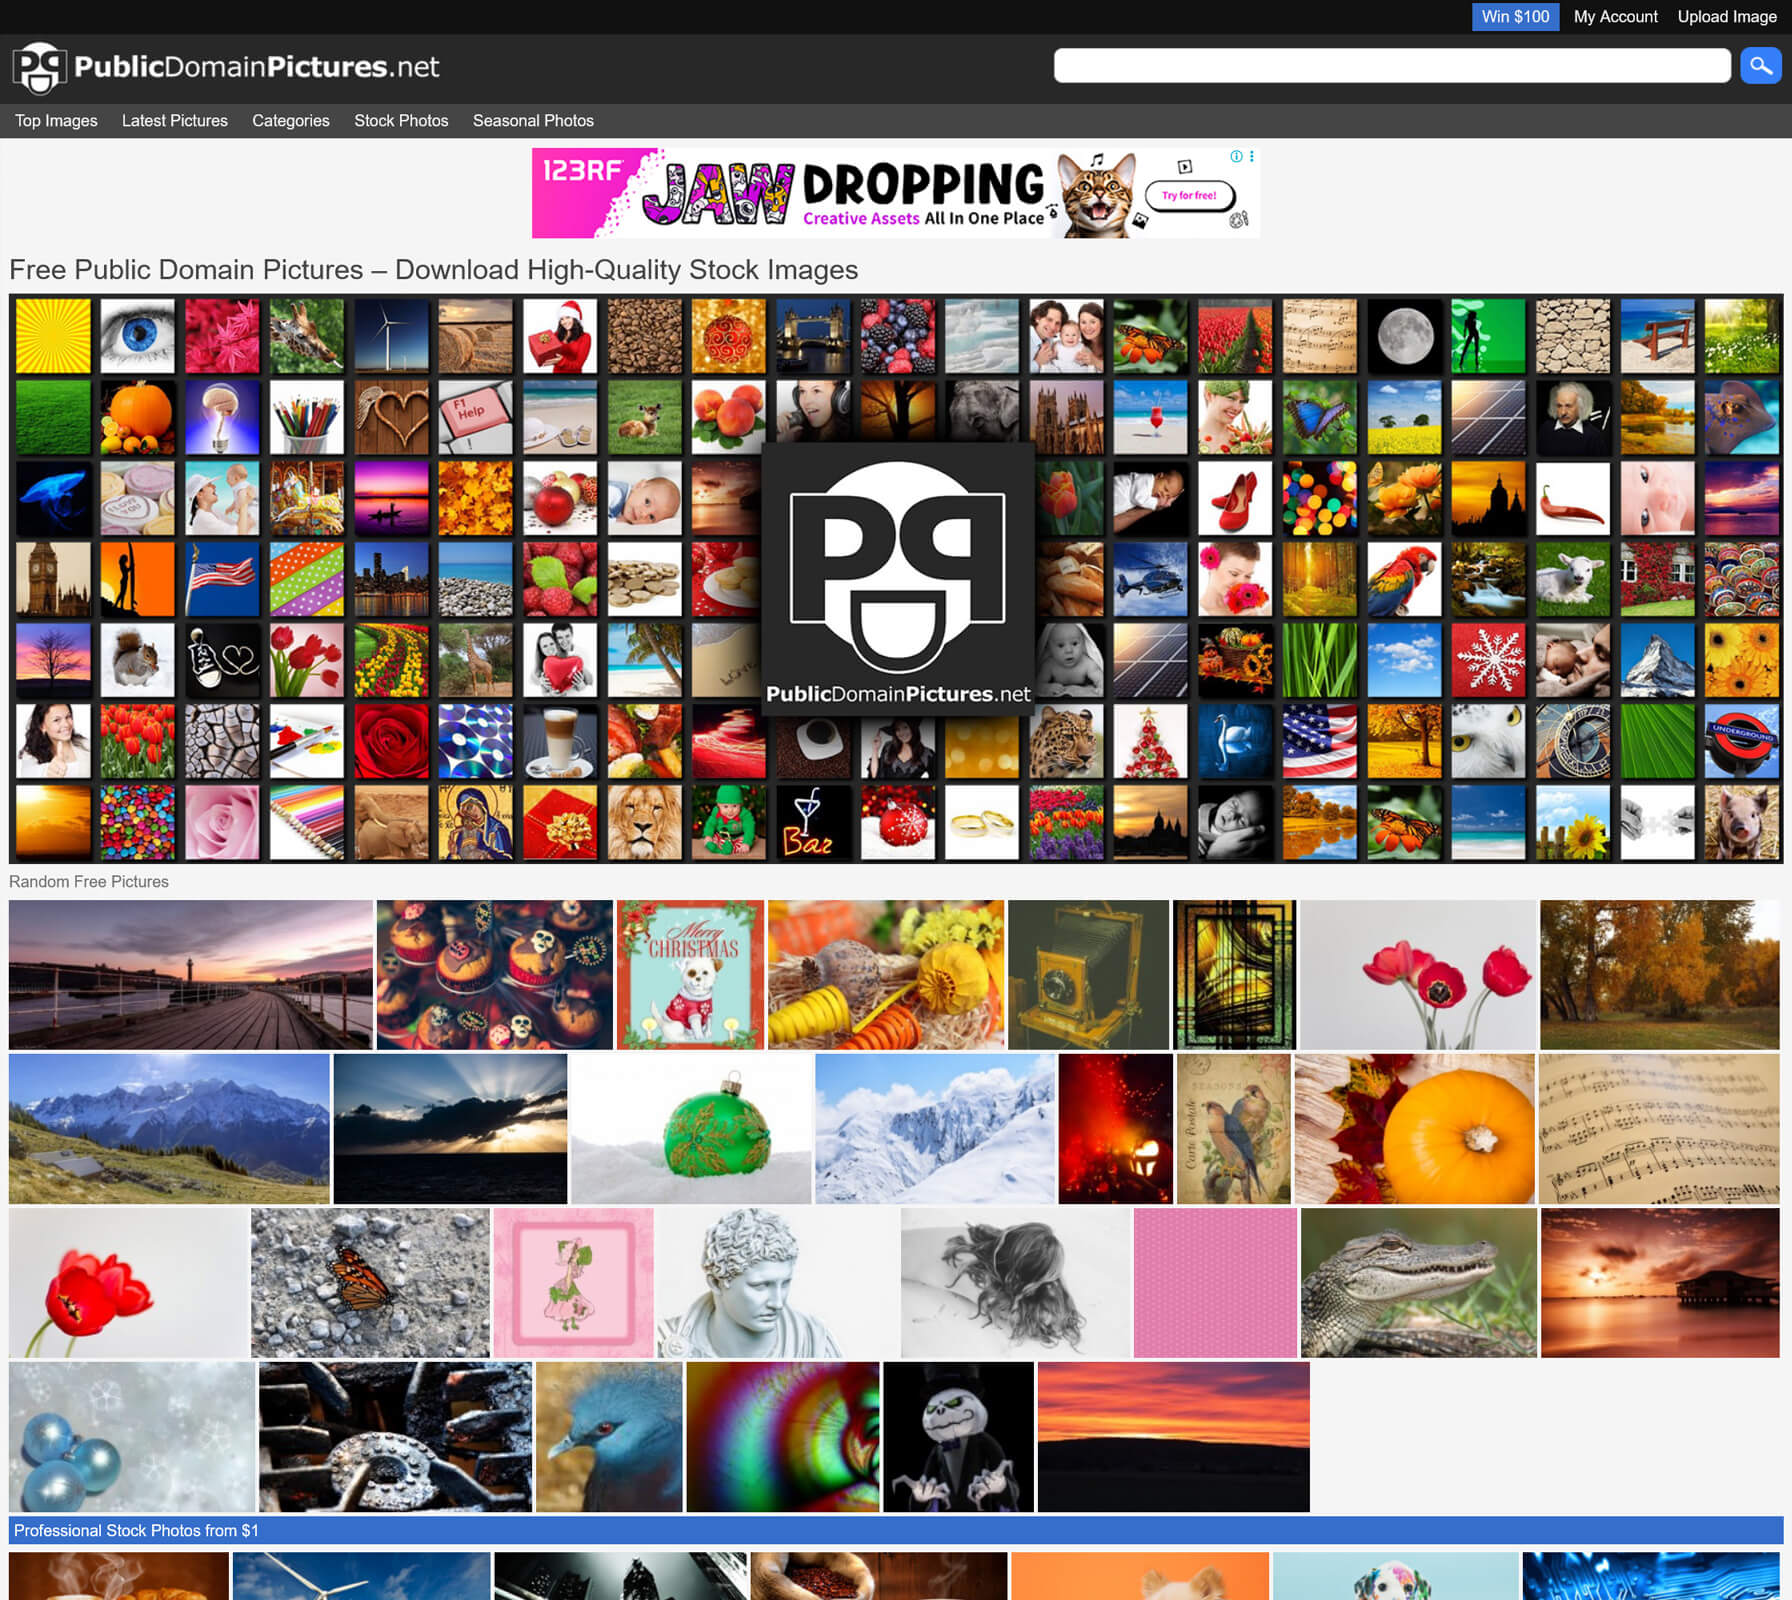This screenshot has width=1792, height=1600.
Task: Click Try for free on 123RF banner
Action: tap(1189, 196)
